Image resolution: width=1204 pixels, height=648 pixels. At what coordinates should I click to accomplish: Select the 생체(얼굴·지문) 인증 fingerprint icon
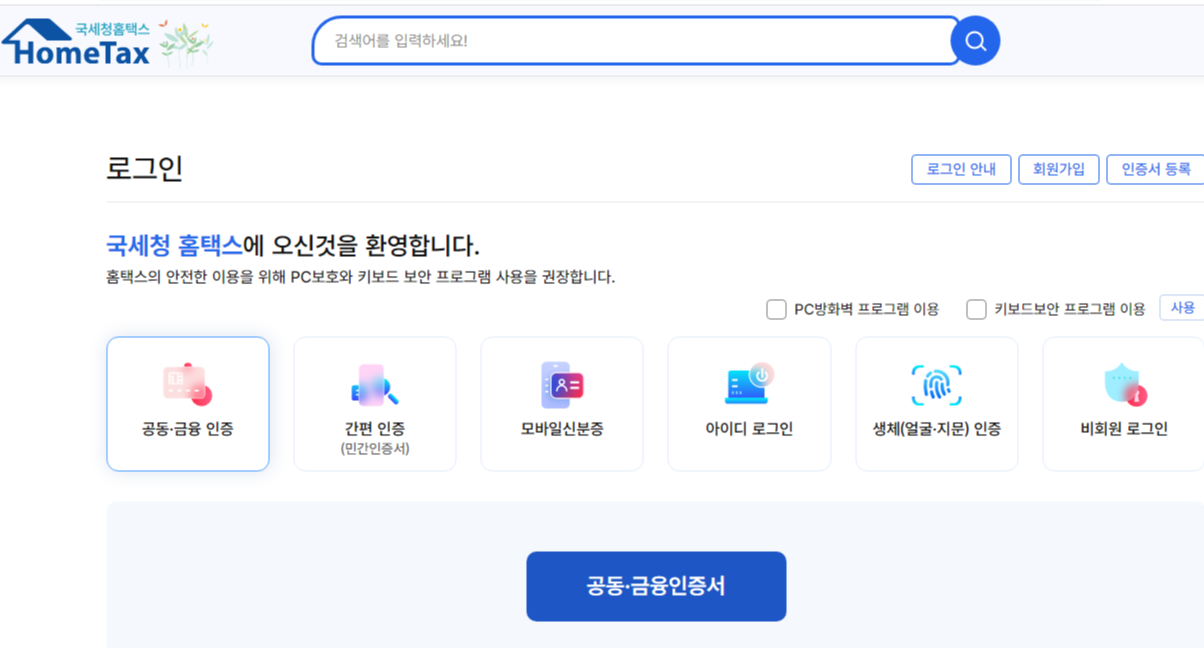point(936,385)
